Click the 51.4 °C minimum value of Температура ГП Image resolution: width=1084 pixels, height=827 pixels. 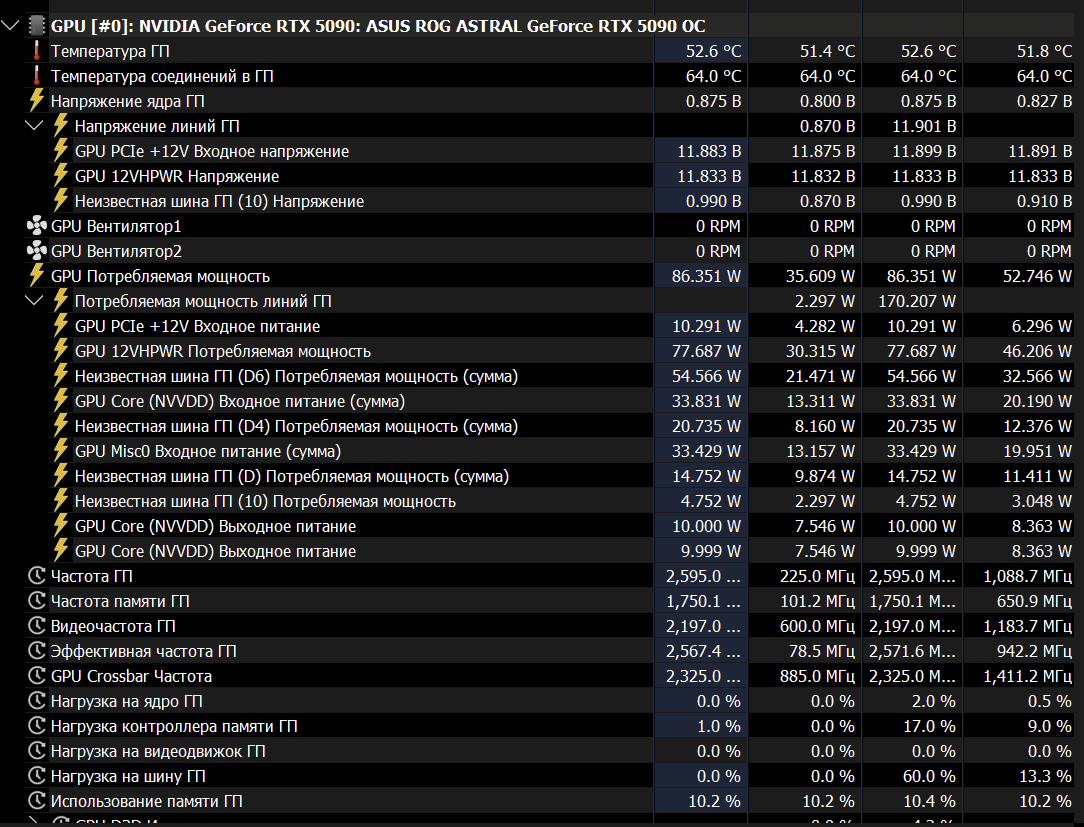(828, 51)
